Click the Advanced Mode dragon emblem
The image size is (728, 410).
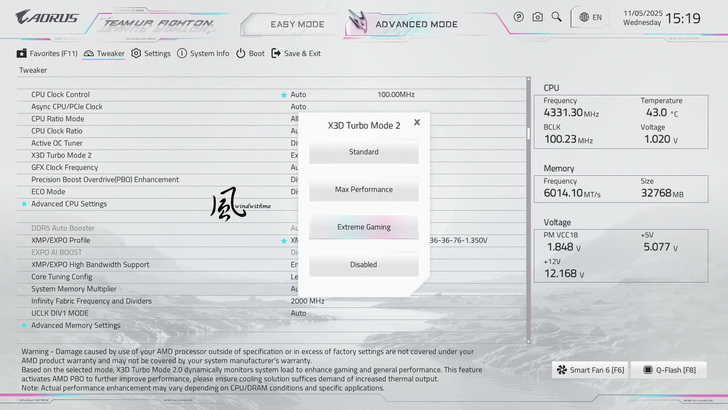[x=358, y=22]
